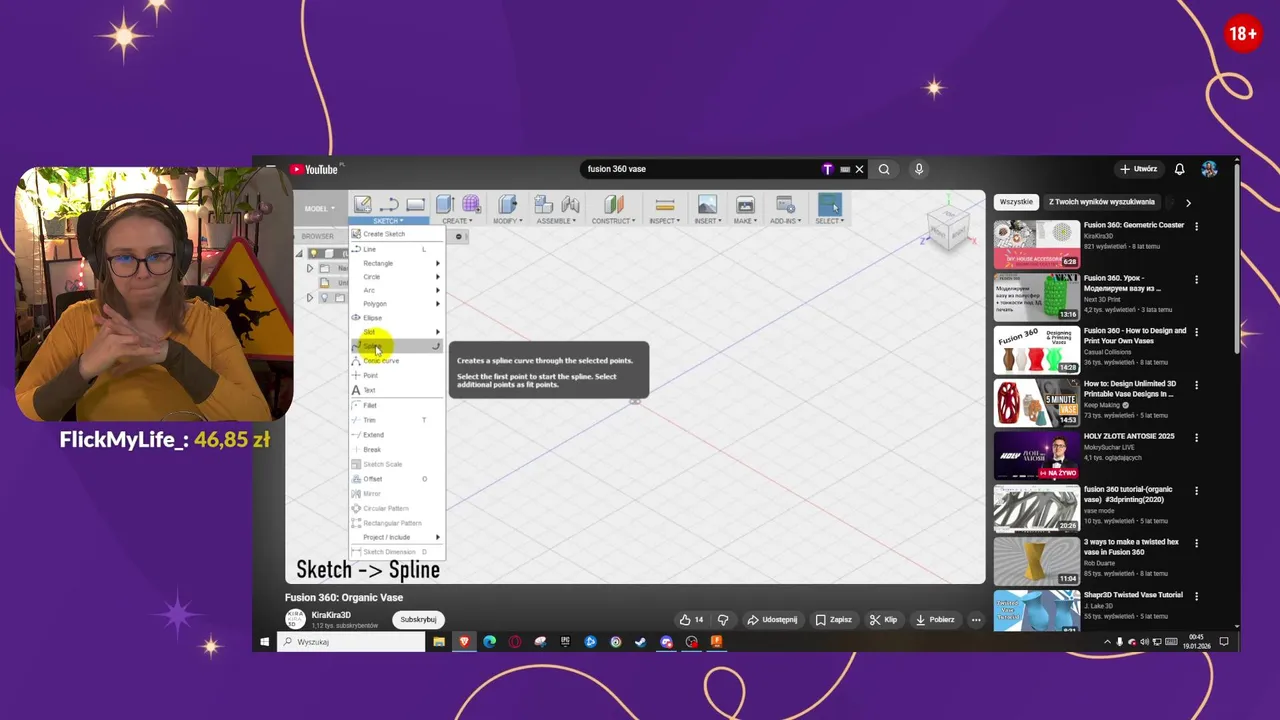Screen dimensions: 1280x720
Task: Open the ASSEMBLE dropdown menu
Action: [x=558, y=221]
